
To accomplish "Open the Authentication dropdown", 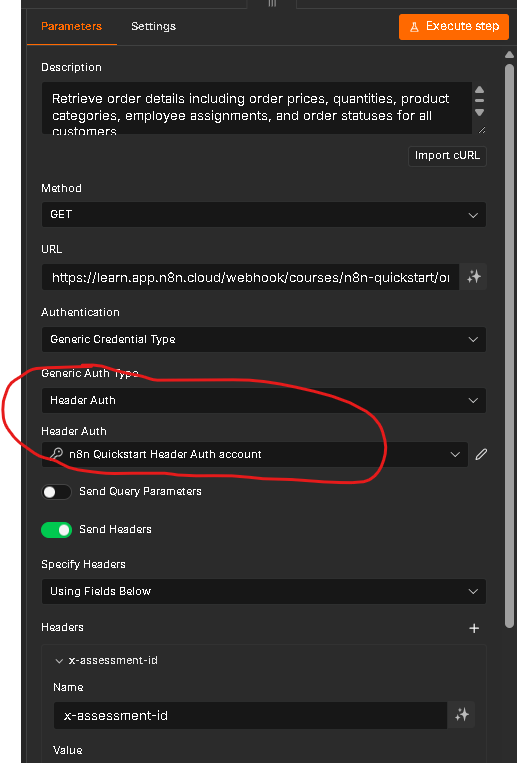I will pos(263,339).
